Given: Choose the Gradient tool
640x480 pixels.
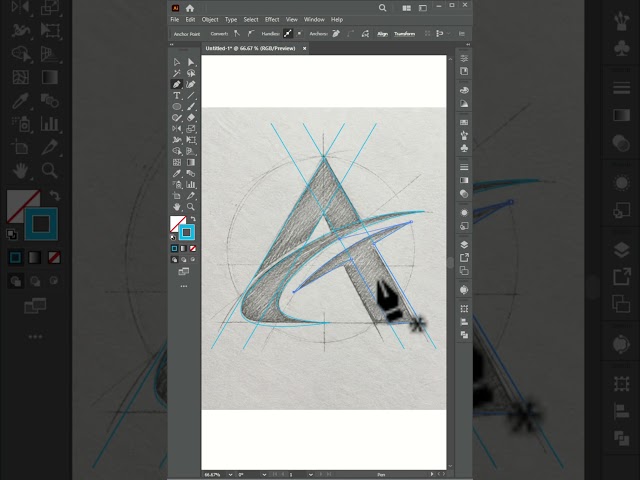Looking at the screenshot, I should point(191,162).
